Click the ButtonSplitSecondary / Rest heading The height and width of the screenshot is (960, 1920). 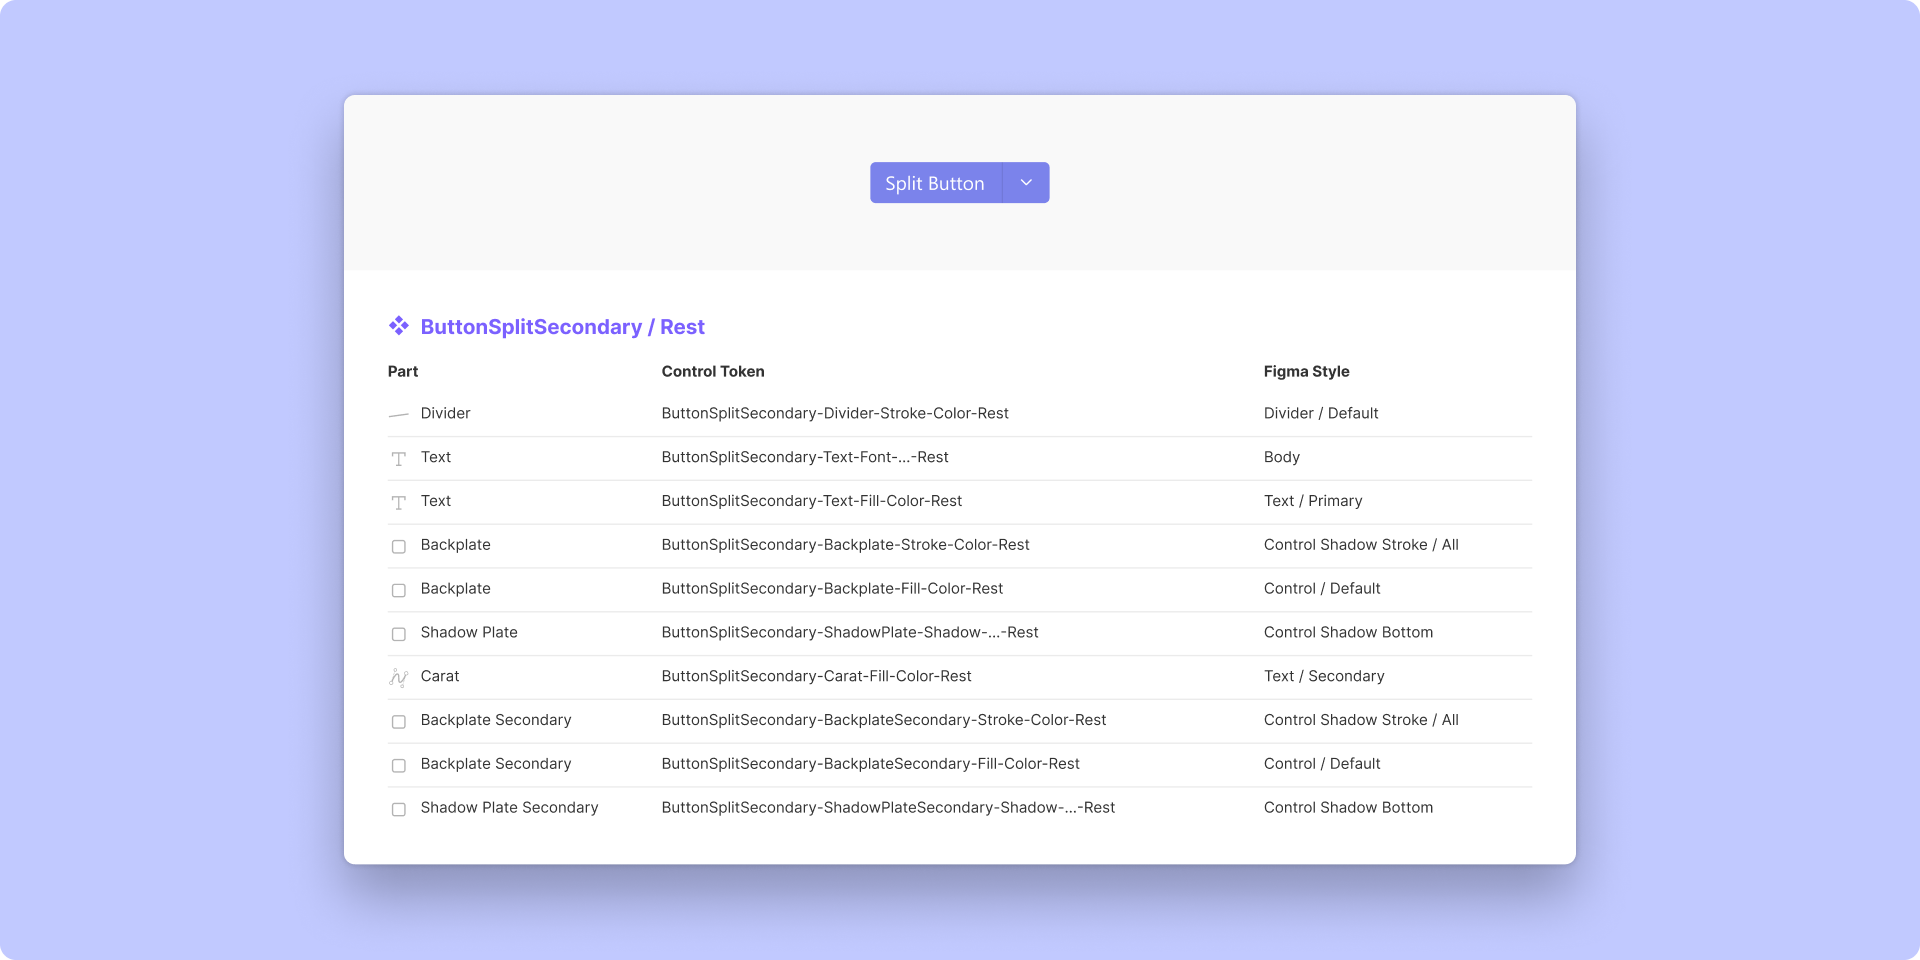tap(562, 327)
